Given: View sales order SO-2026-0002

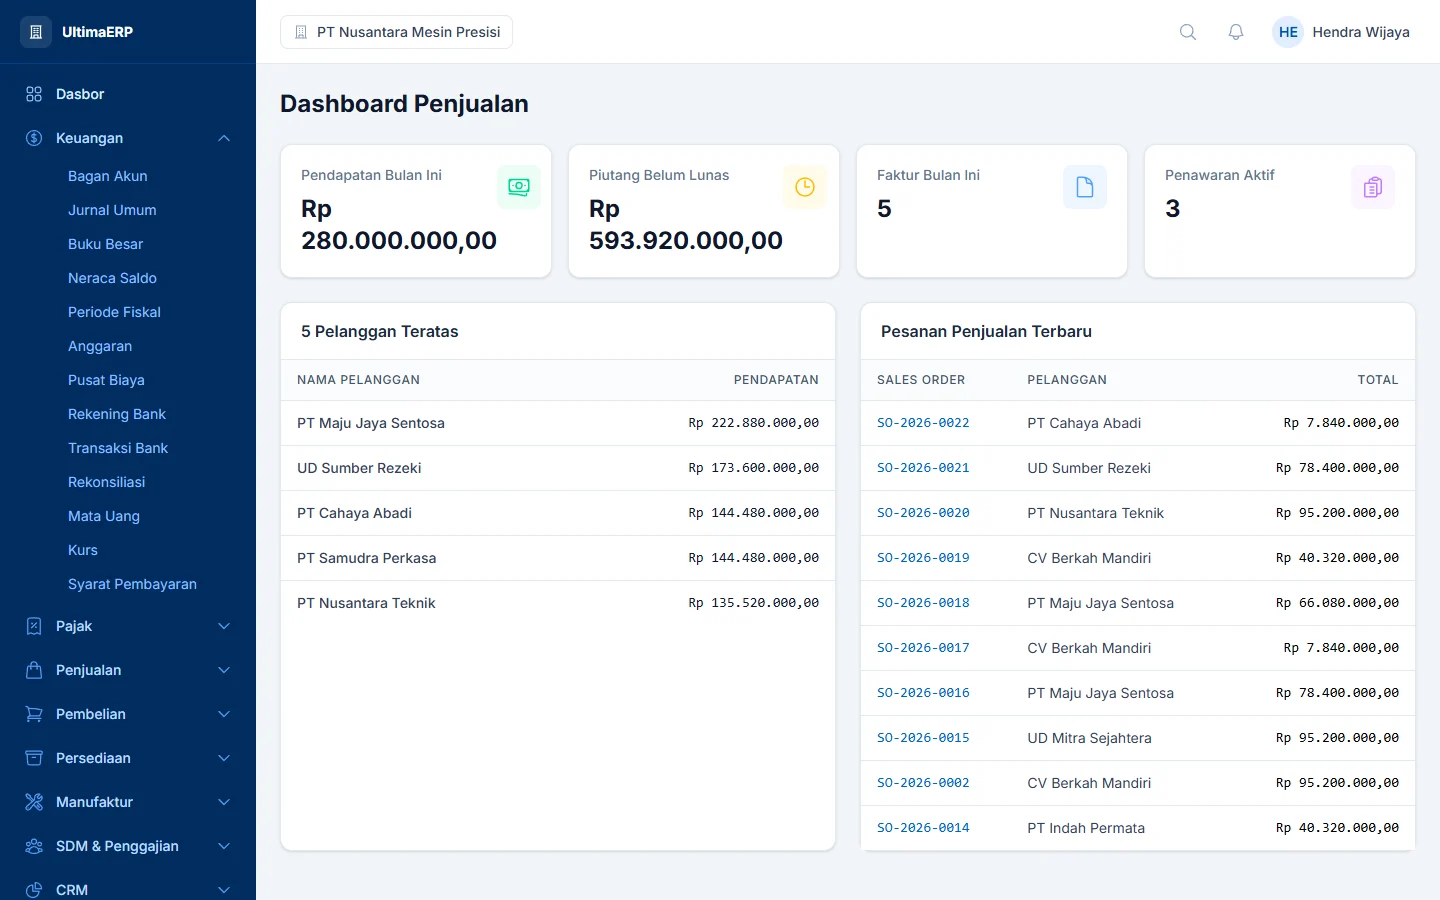Looking at the screenshot, I should point(923,783).
